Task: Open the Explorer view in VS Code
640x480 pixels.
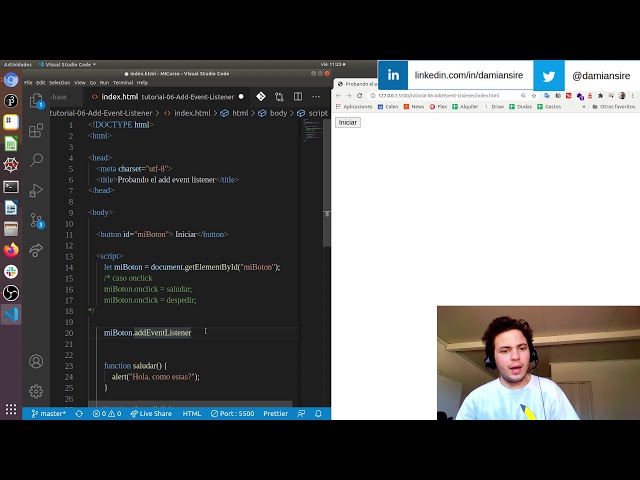Action: click(36, 100)
